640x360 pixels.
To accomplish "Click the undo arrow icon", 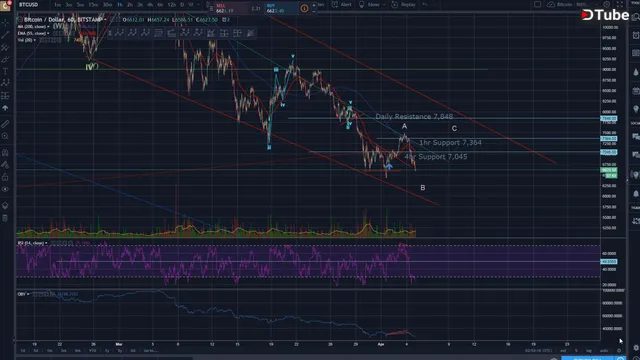I will click(425, 4).
